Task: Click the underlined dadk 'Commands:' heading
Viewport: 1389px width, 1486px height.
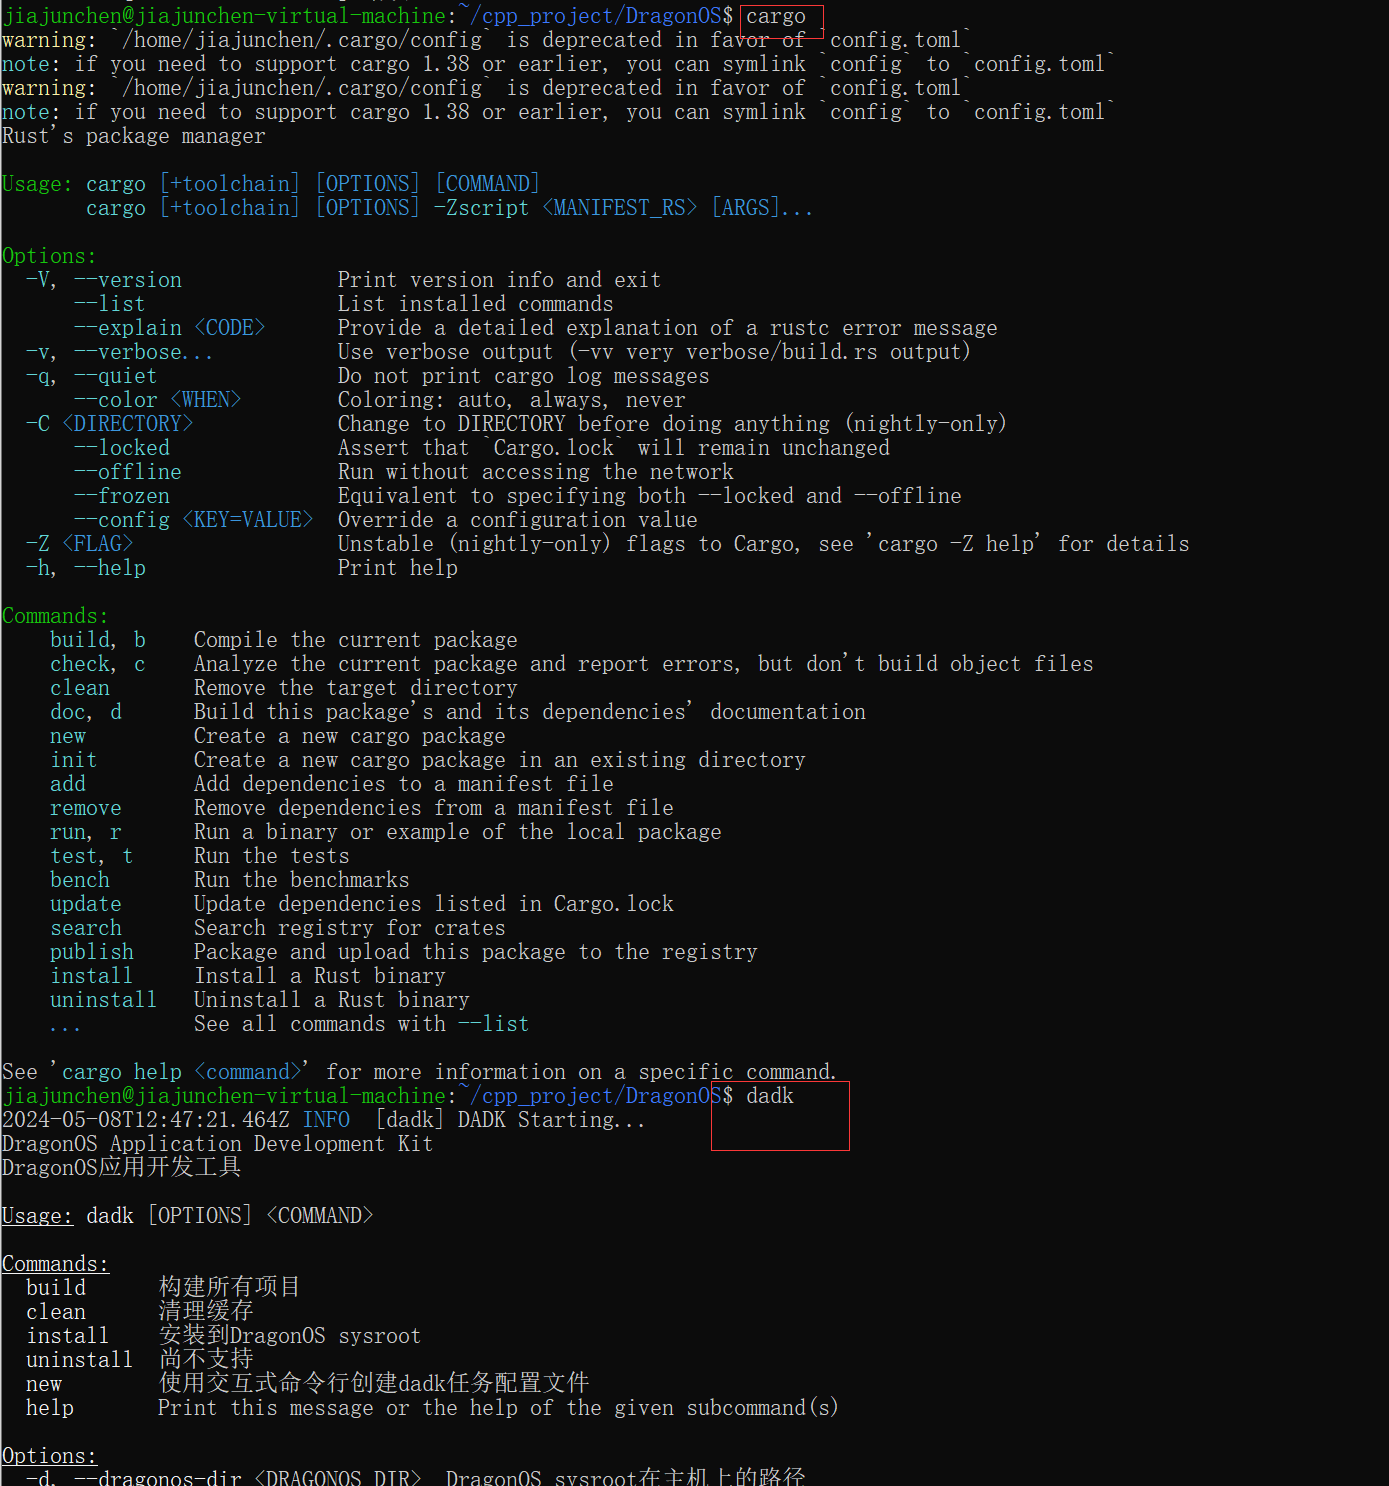Action: tap(55, 1264)
